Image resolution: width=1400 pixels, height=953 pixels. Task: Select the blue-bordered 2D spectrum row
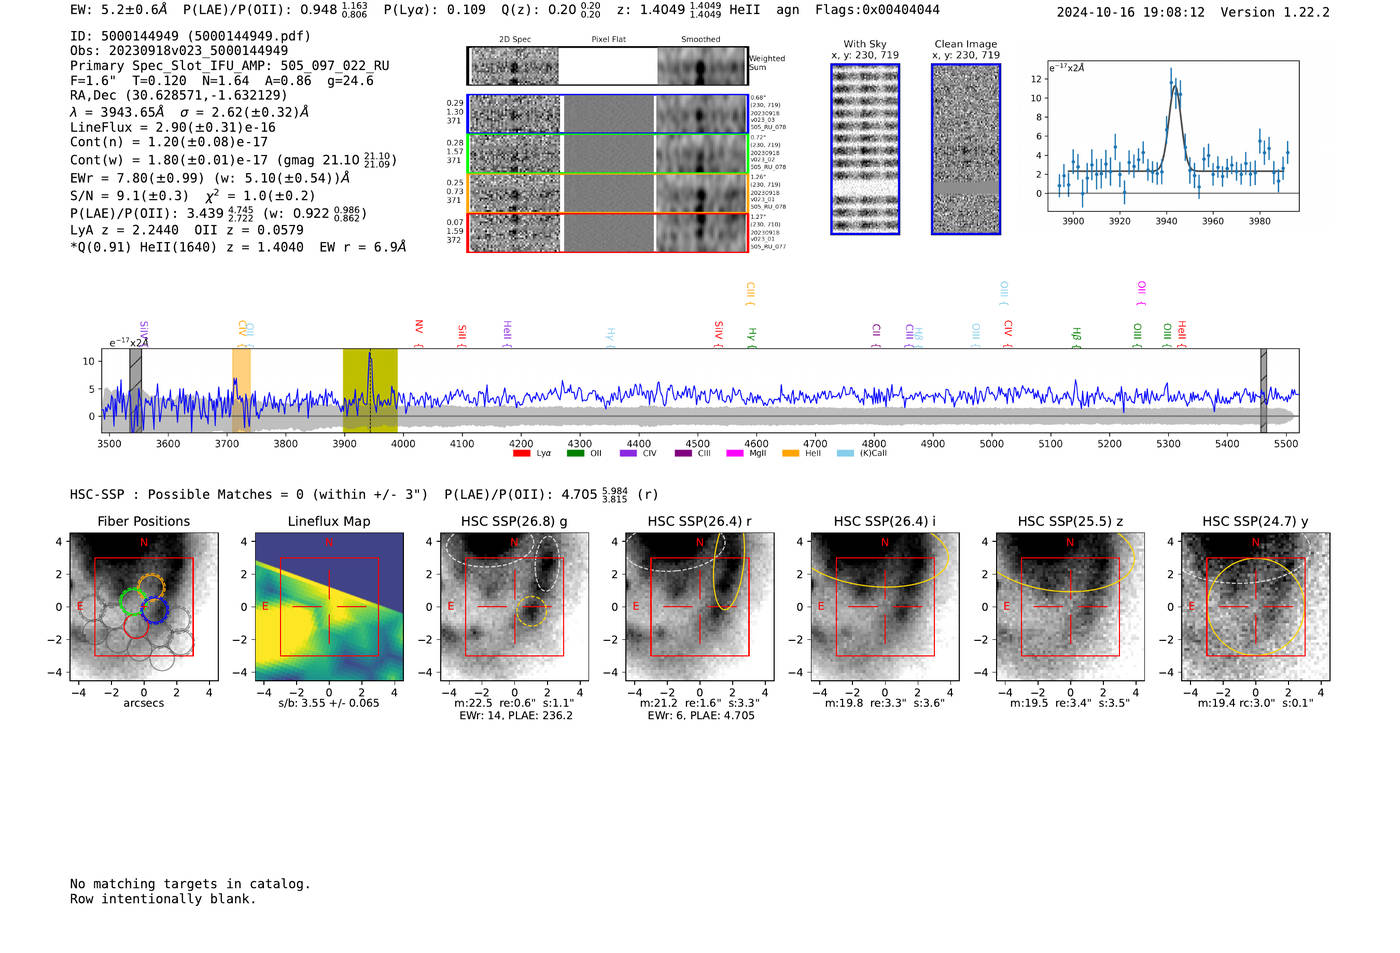click(x=607, y=113)
